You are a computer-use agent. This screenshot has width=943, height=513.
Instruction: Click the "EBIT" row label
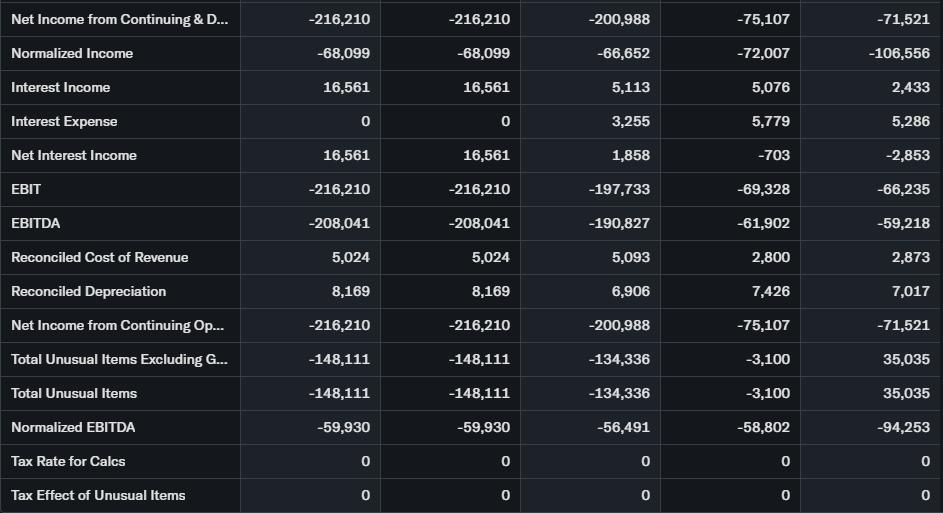26,190
